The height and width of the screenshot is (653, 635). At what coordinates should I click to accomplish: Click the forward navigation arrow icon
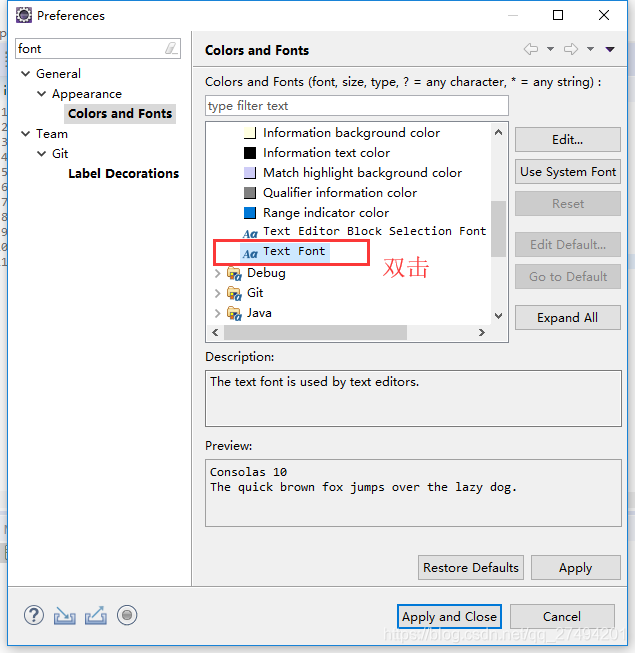coord(571,49)
